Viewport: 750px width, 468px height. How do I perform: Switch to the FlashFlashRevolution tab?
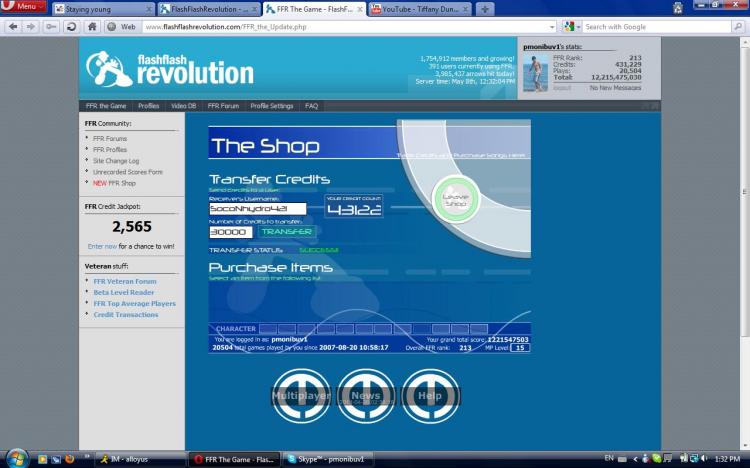point(209,9)
